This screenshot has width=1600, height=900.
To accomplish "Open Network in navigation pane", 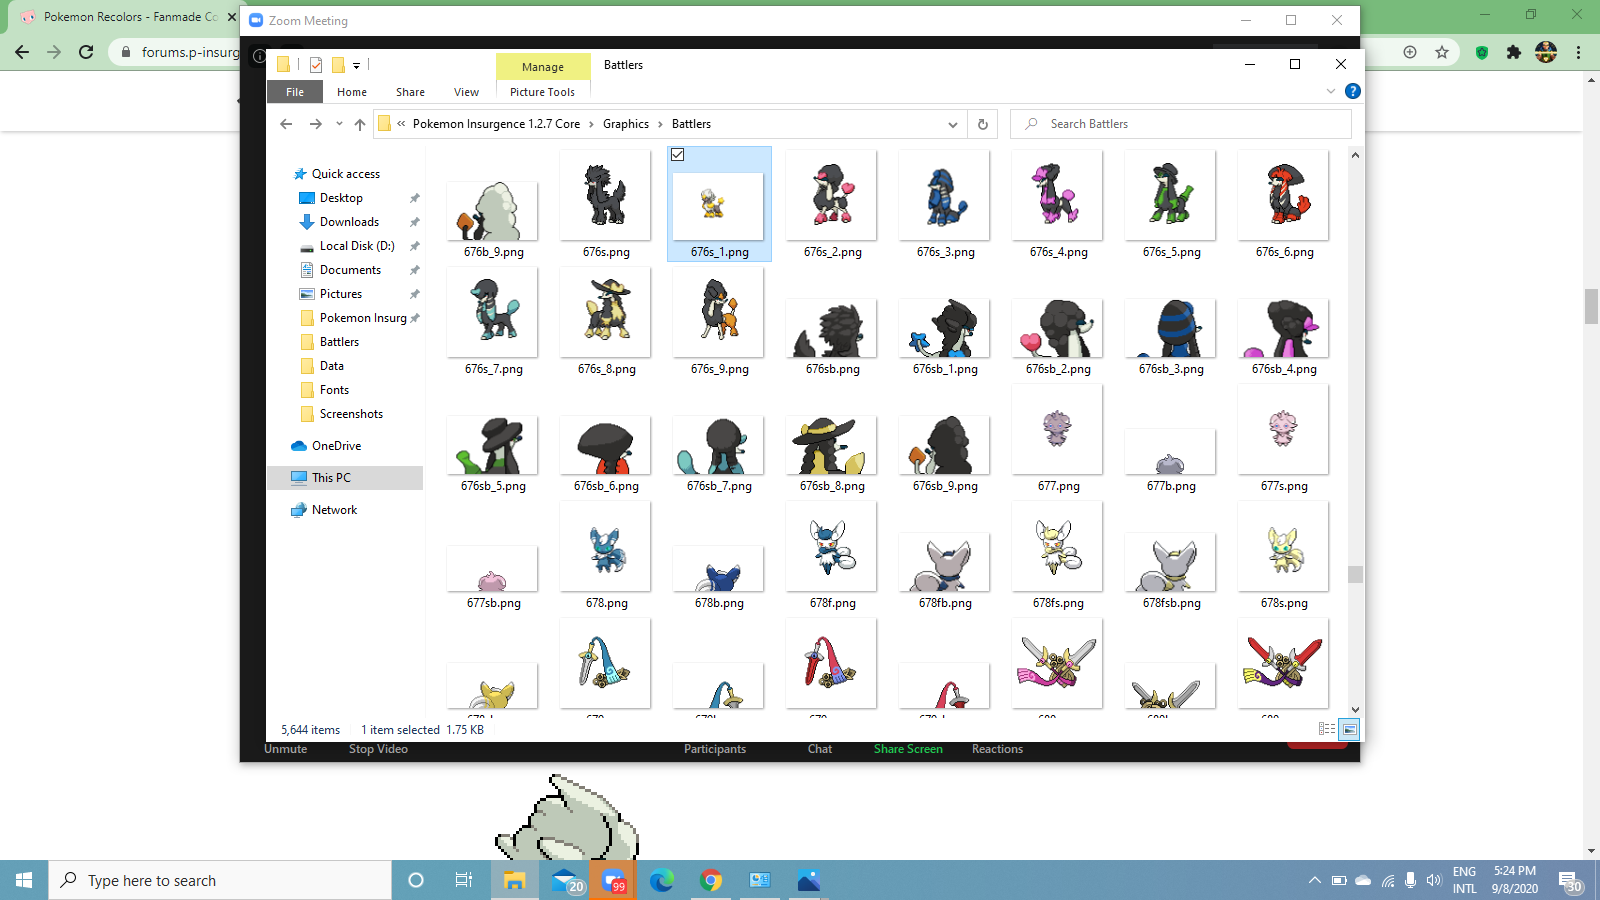I will point(334,510).
